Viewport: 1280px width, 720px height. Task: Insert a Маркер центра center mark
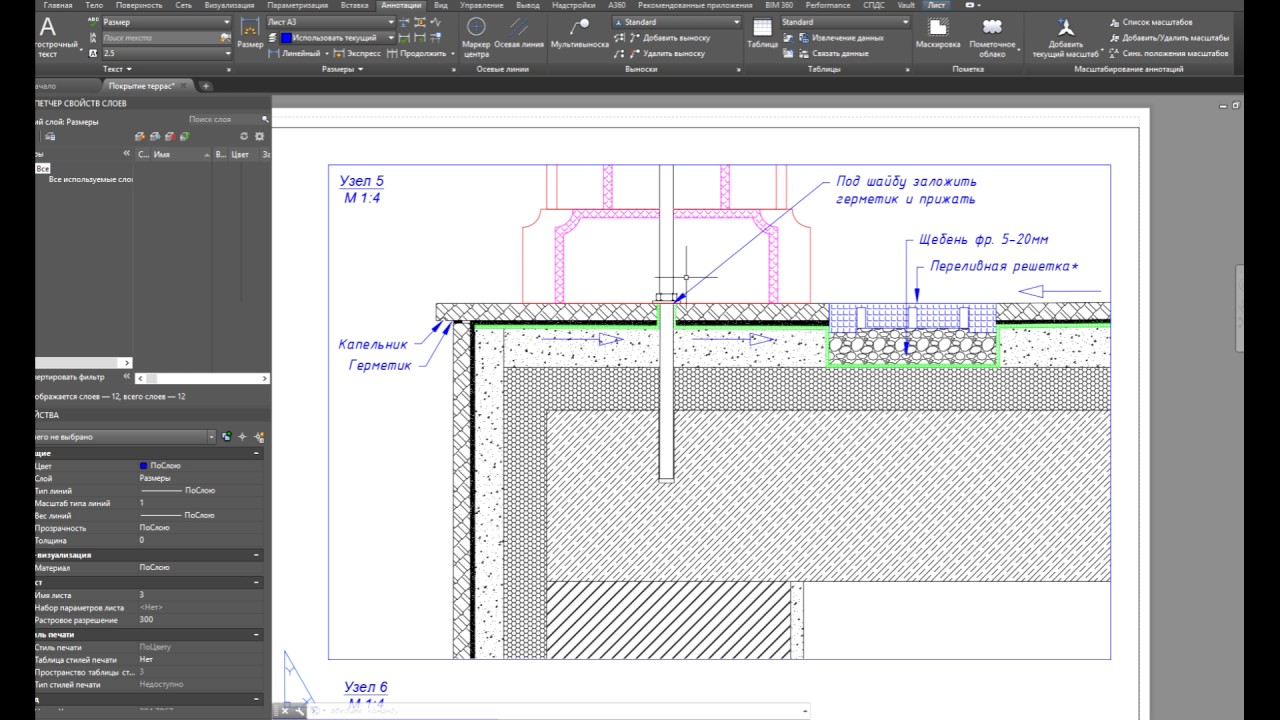point(476,36)
